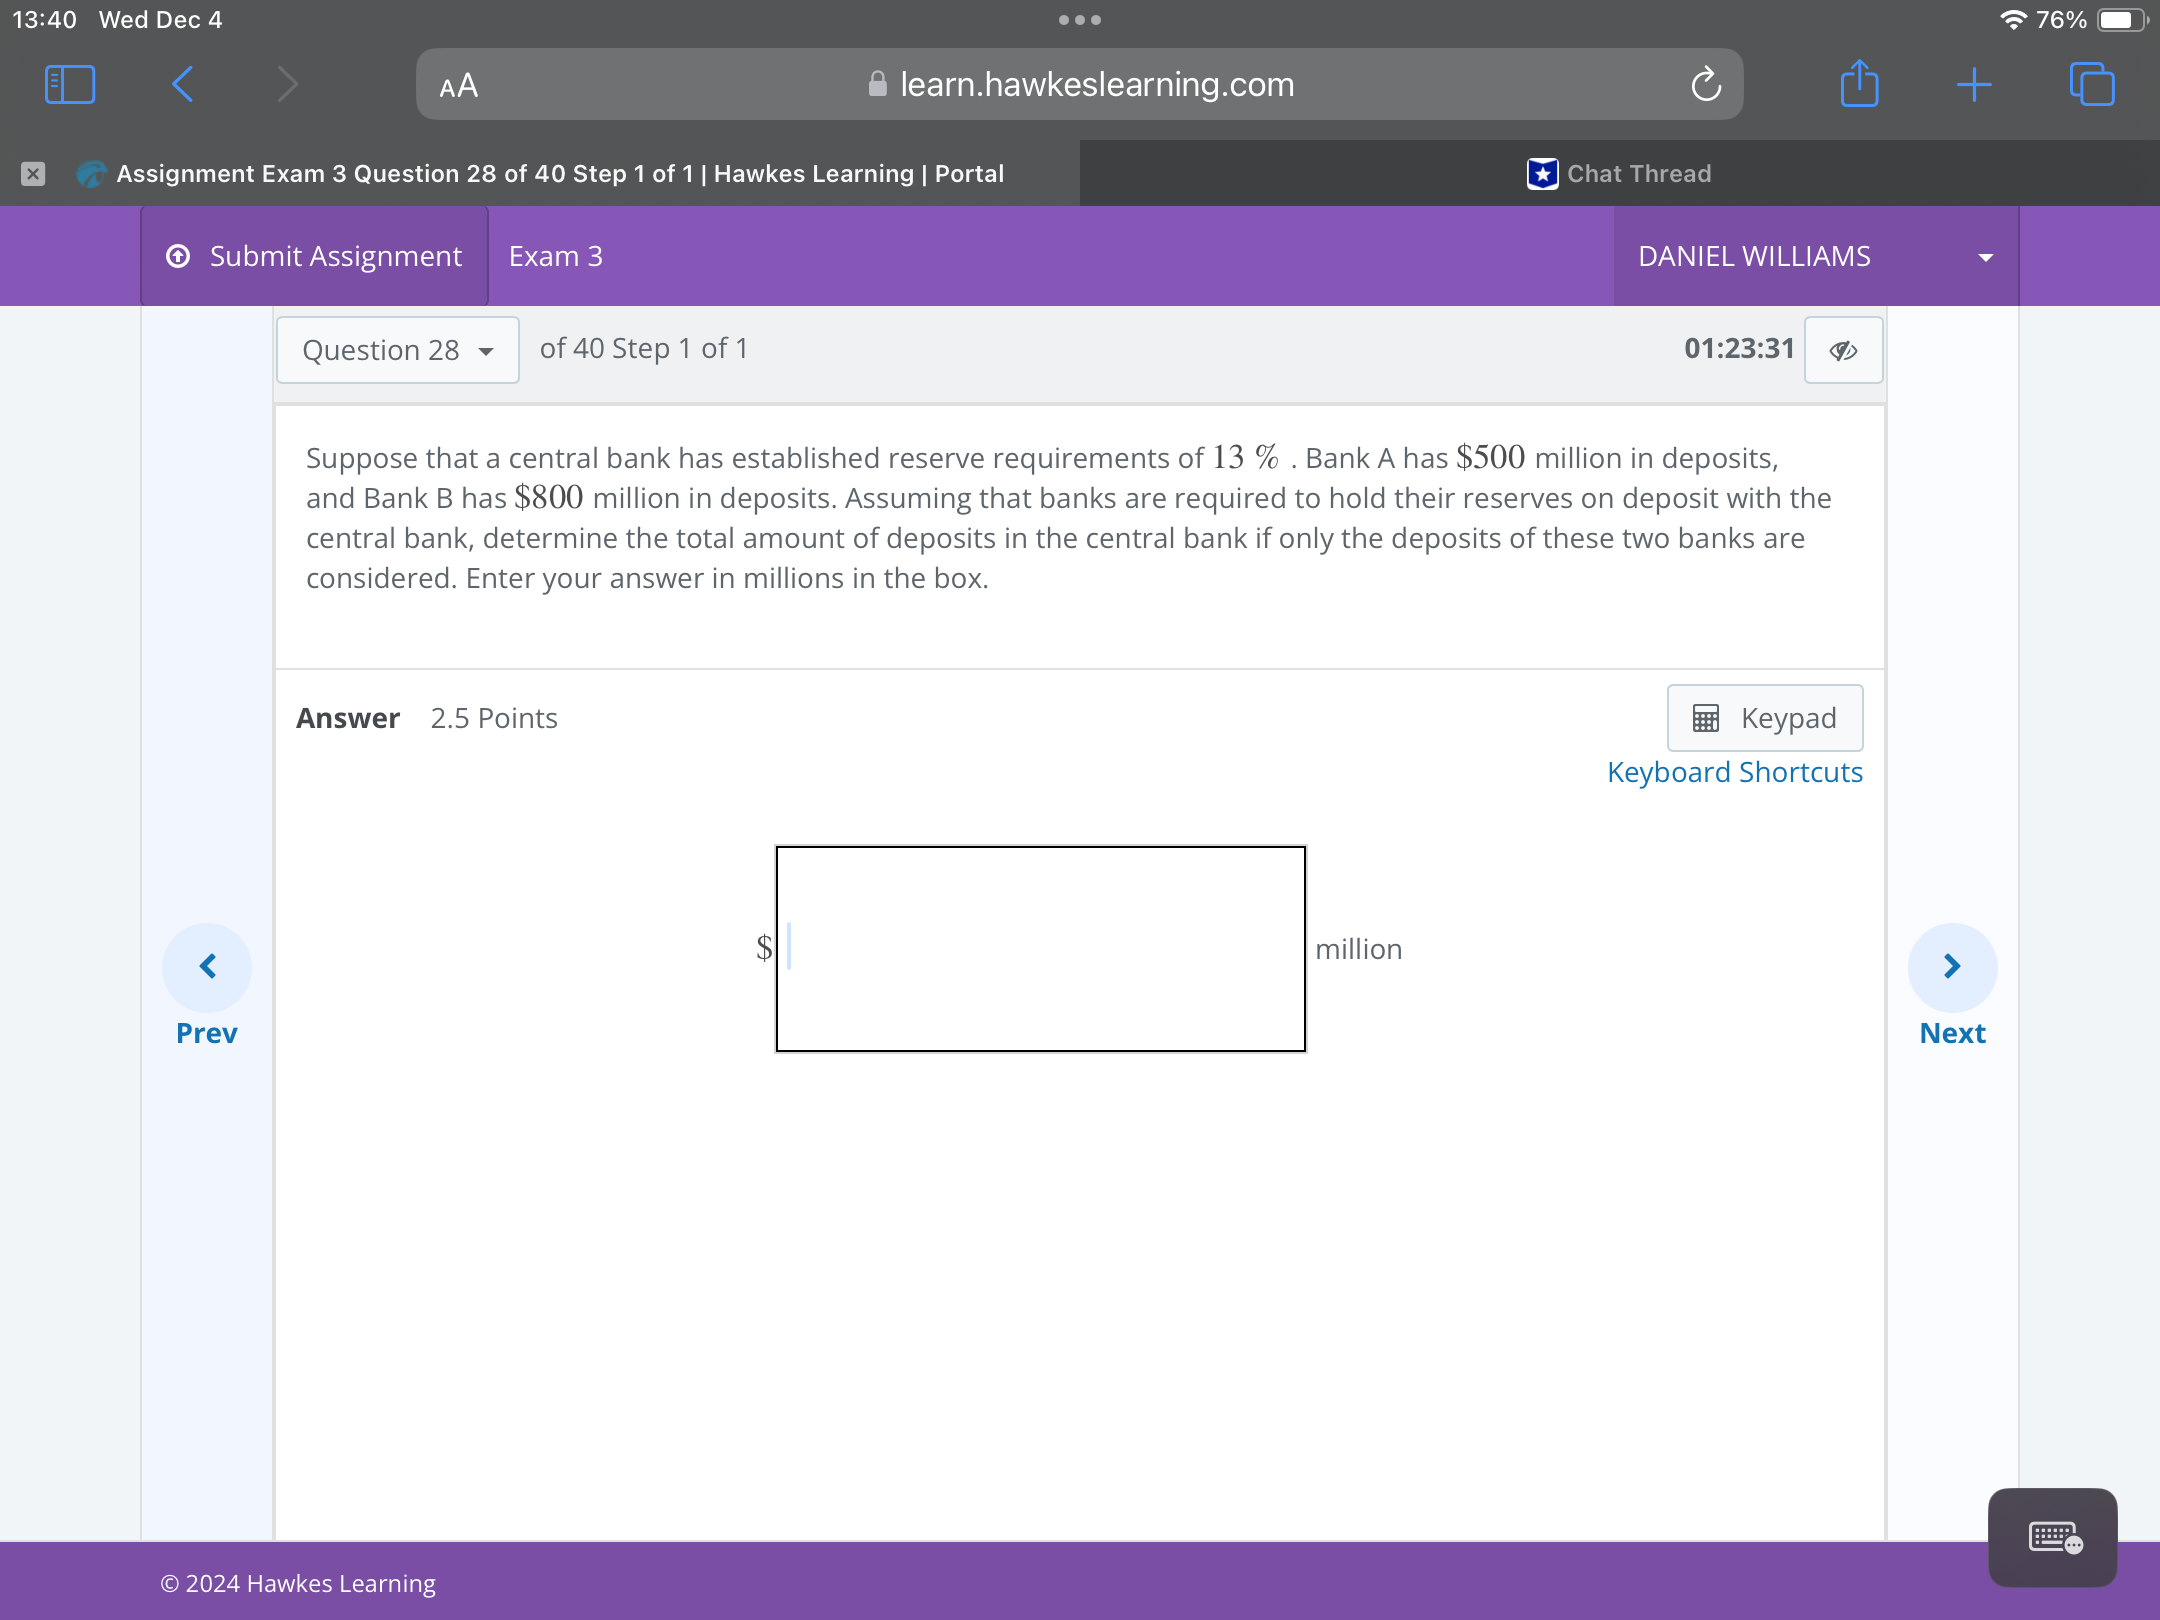Tap the AA reader text size icon

(x=459, y=86)
